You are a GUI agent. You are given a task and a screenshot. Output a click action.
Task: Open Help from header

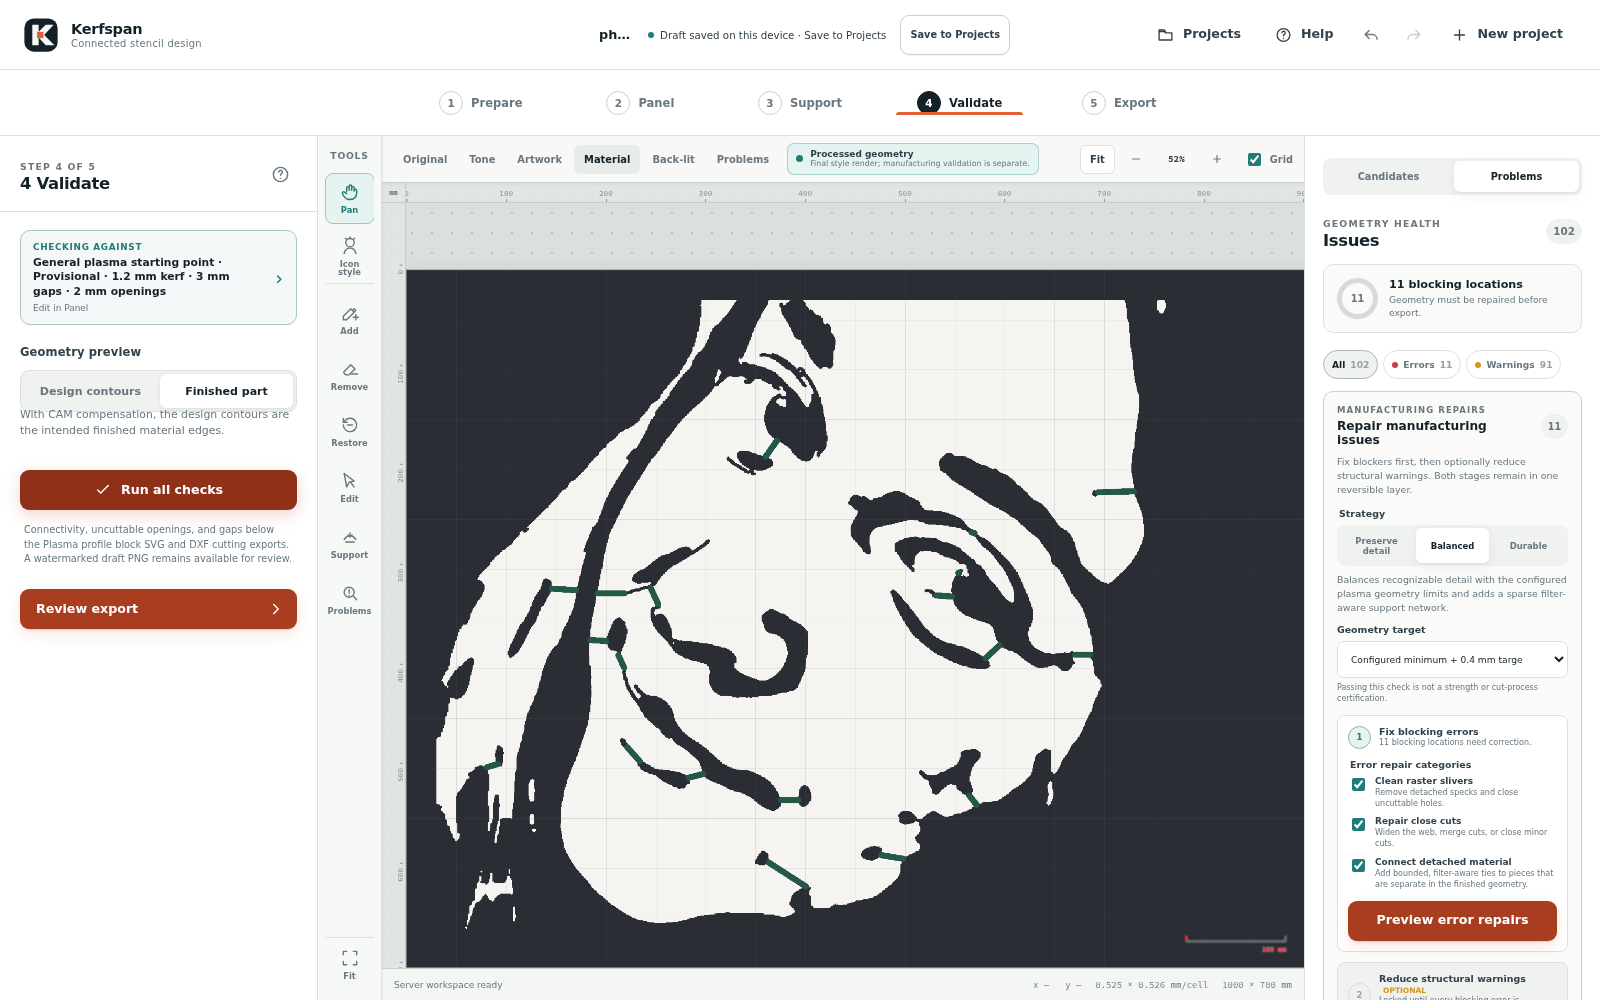point(1304,34)
